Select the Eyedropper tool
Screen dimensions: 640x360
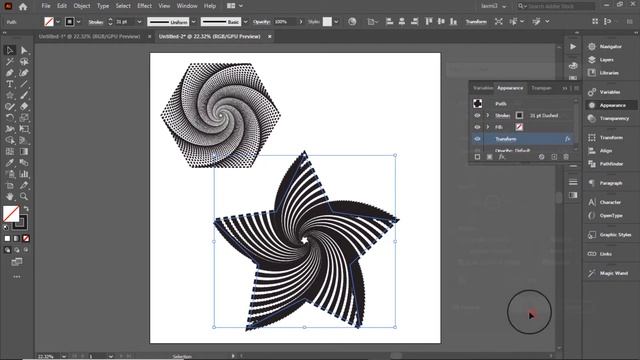pyautogui.click(x=9, y=163)
